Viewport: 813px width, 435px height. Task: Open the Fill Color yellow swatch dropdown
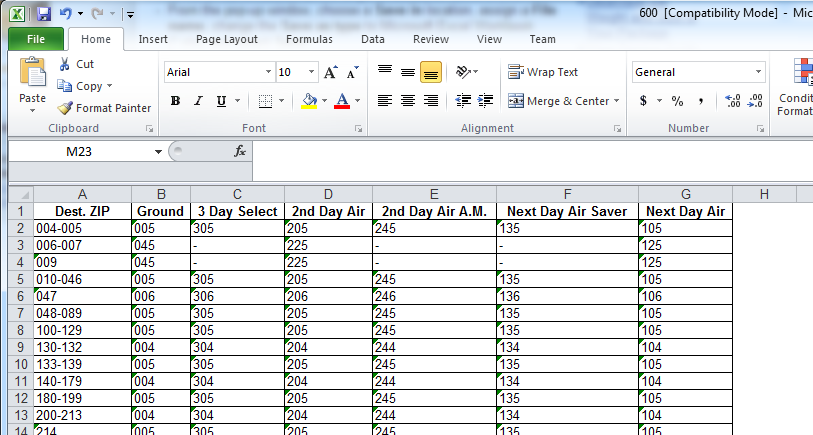pyautogui.click(x=324, y=101)
